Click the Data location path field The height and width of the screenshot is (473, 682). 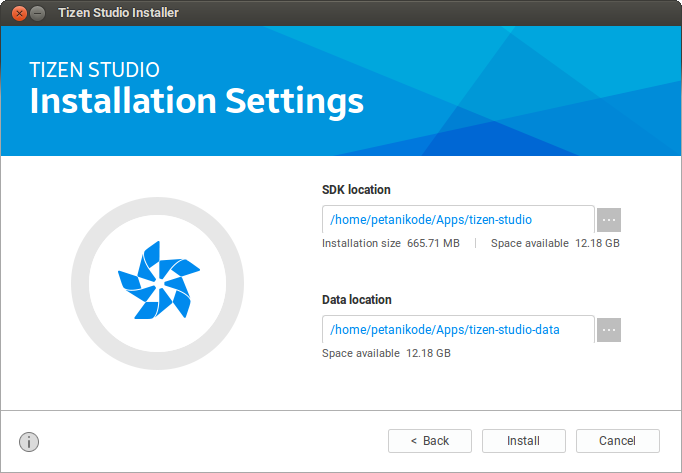(458, 330)
